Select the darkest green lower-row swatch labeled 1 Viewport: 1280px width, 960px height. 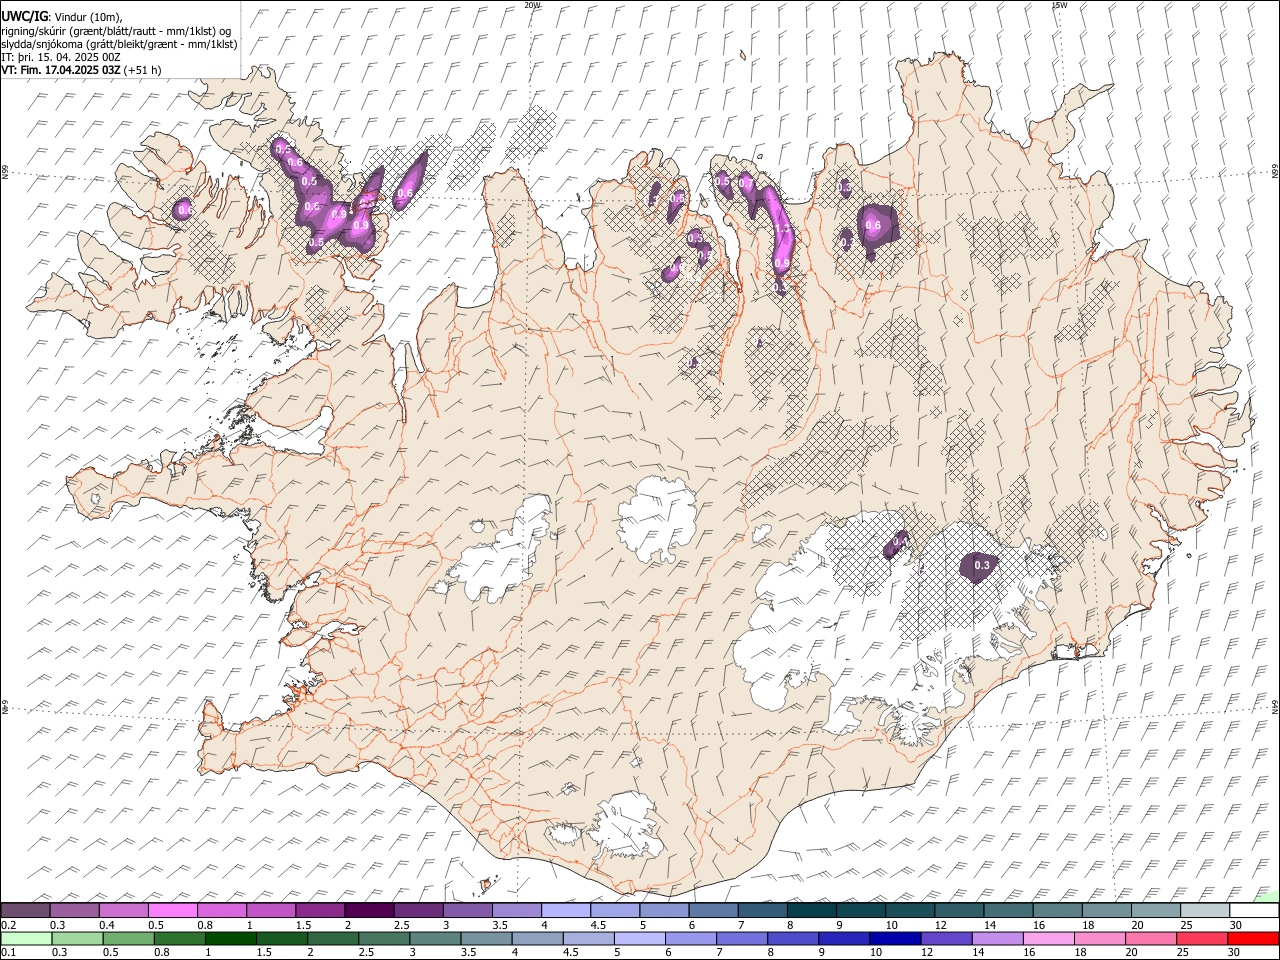[x=230, y=938]
